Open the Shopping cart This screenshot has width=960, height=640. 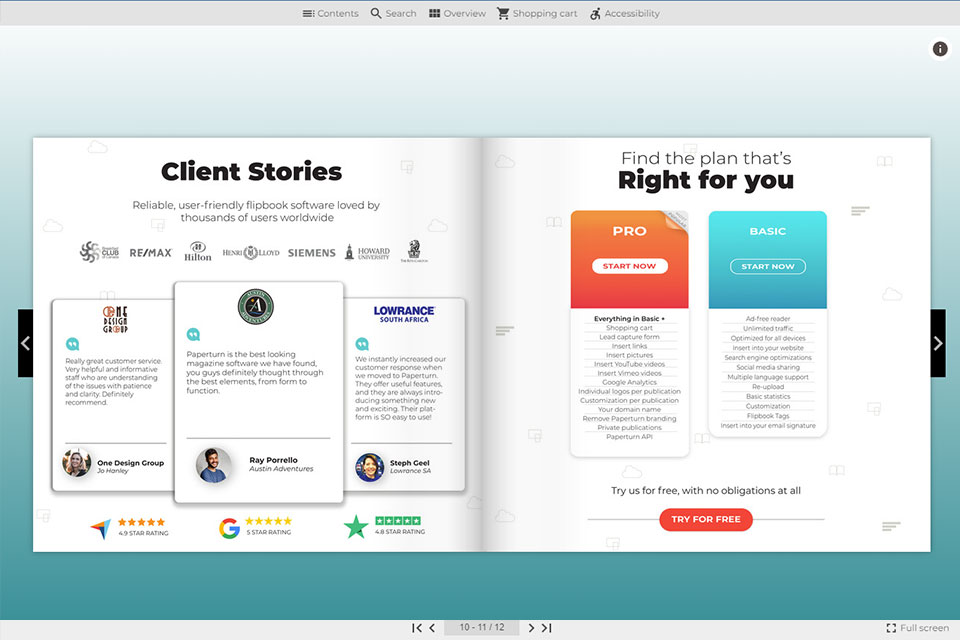coord(537,13)
